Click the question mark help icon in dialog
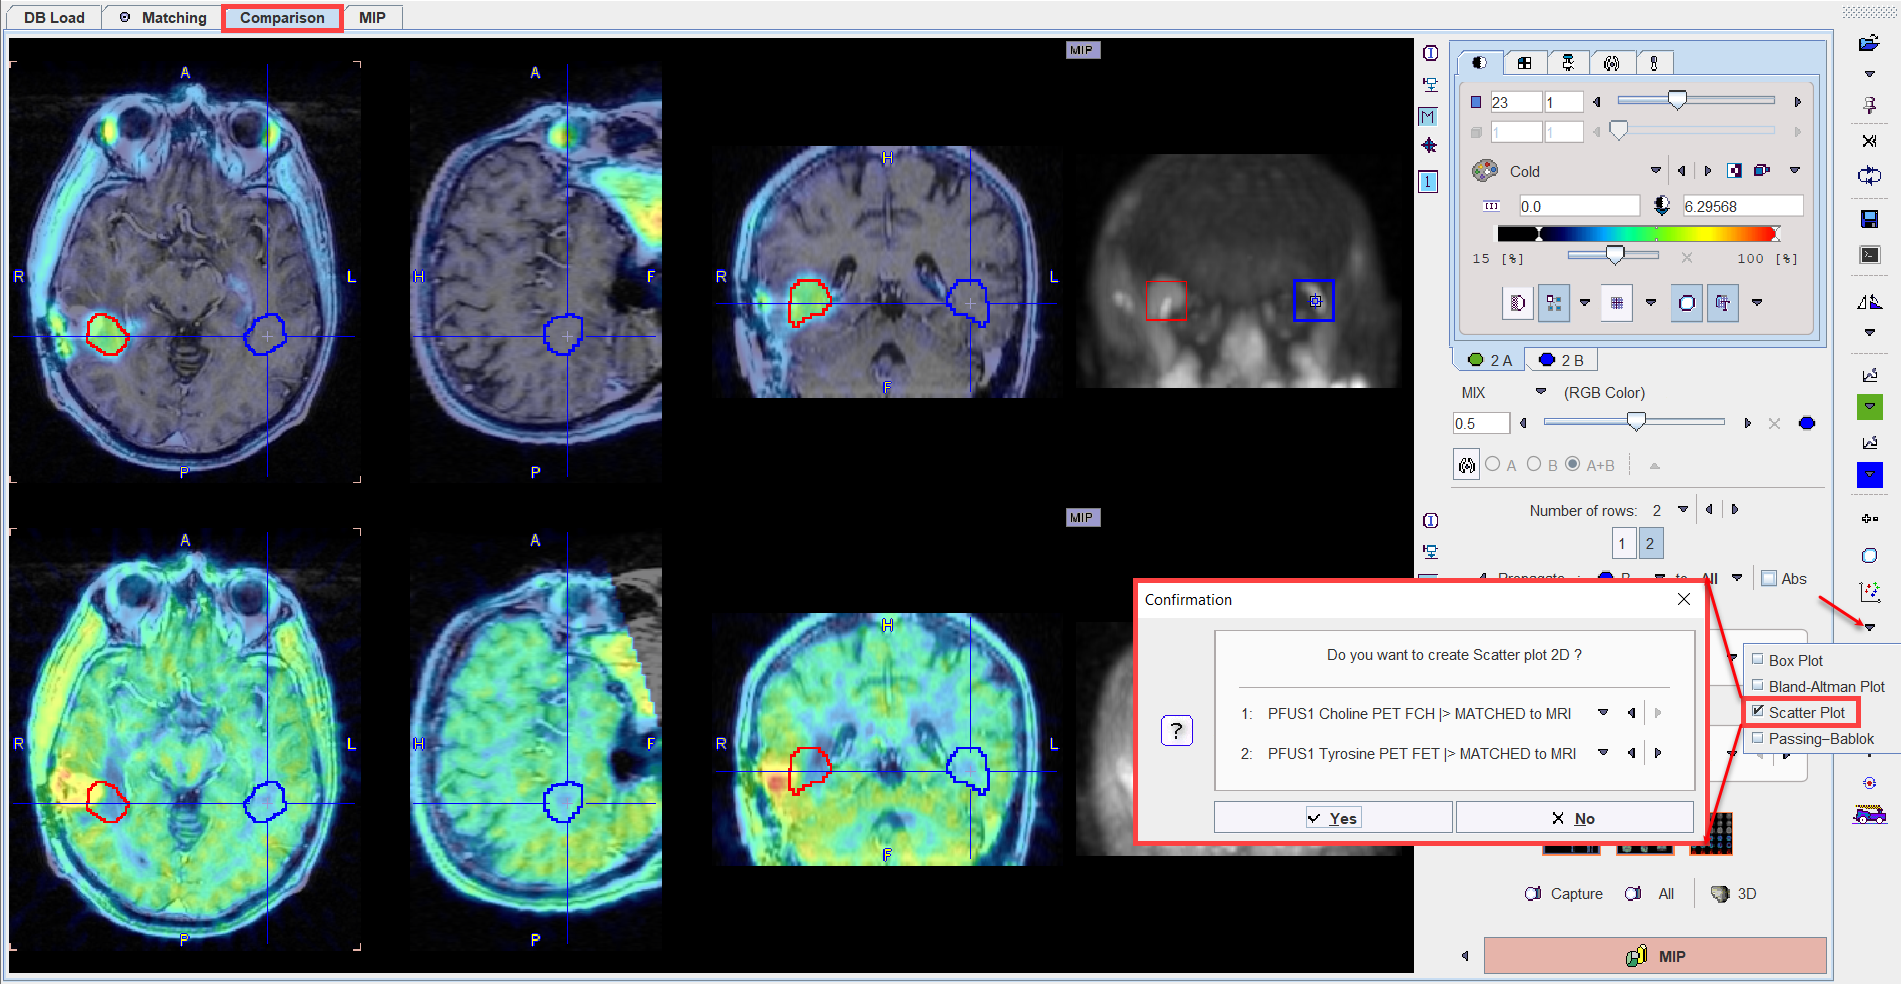This screenshot has height=984, width=1901. point(1176,730)
